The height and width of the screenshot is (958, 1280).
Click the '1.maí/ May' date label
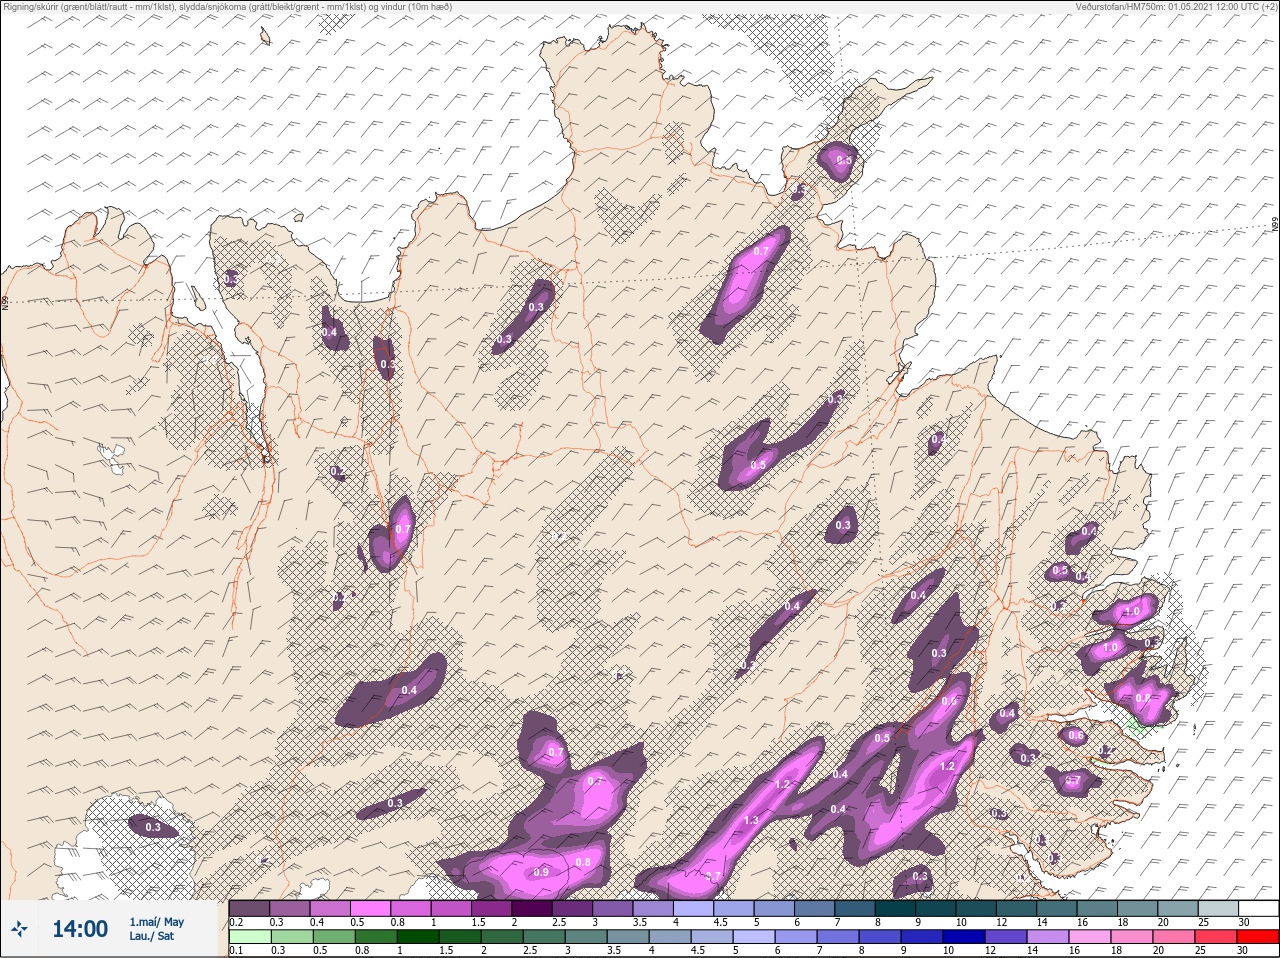[157, 922]
